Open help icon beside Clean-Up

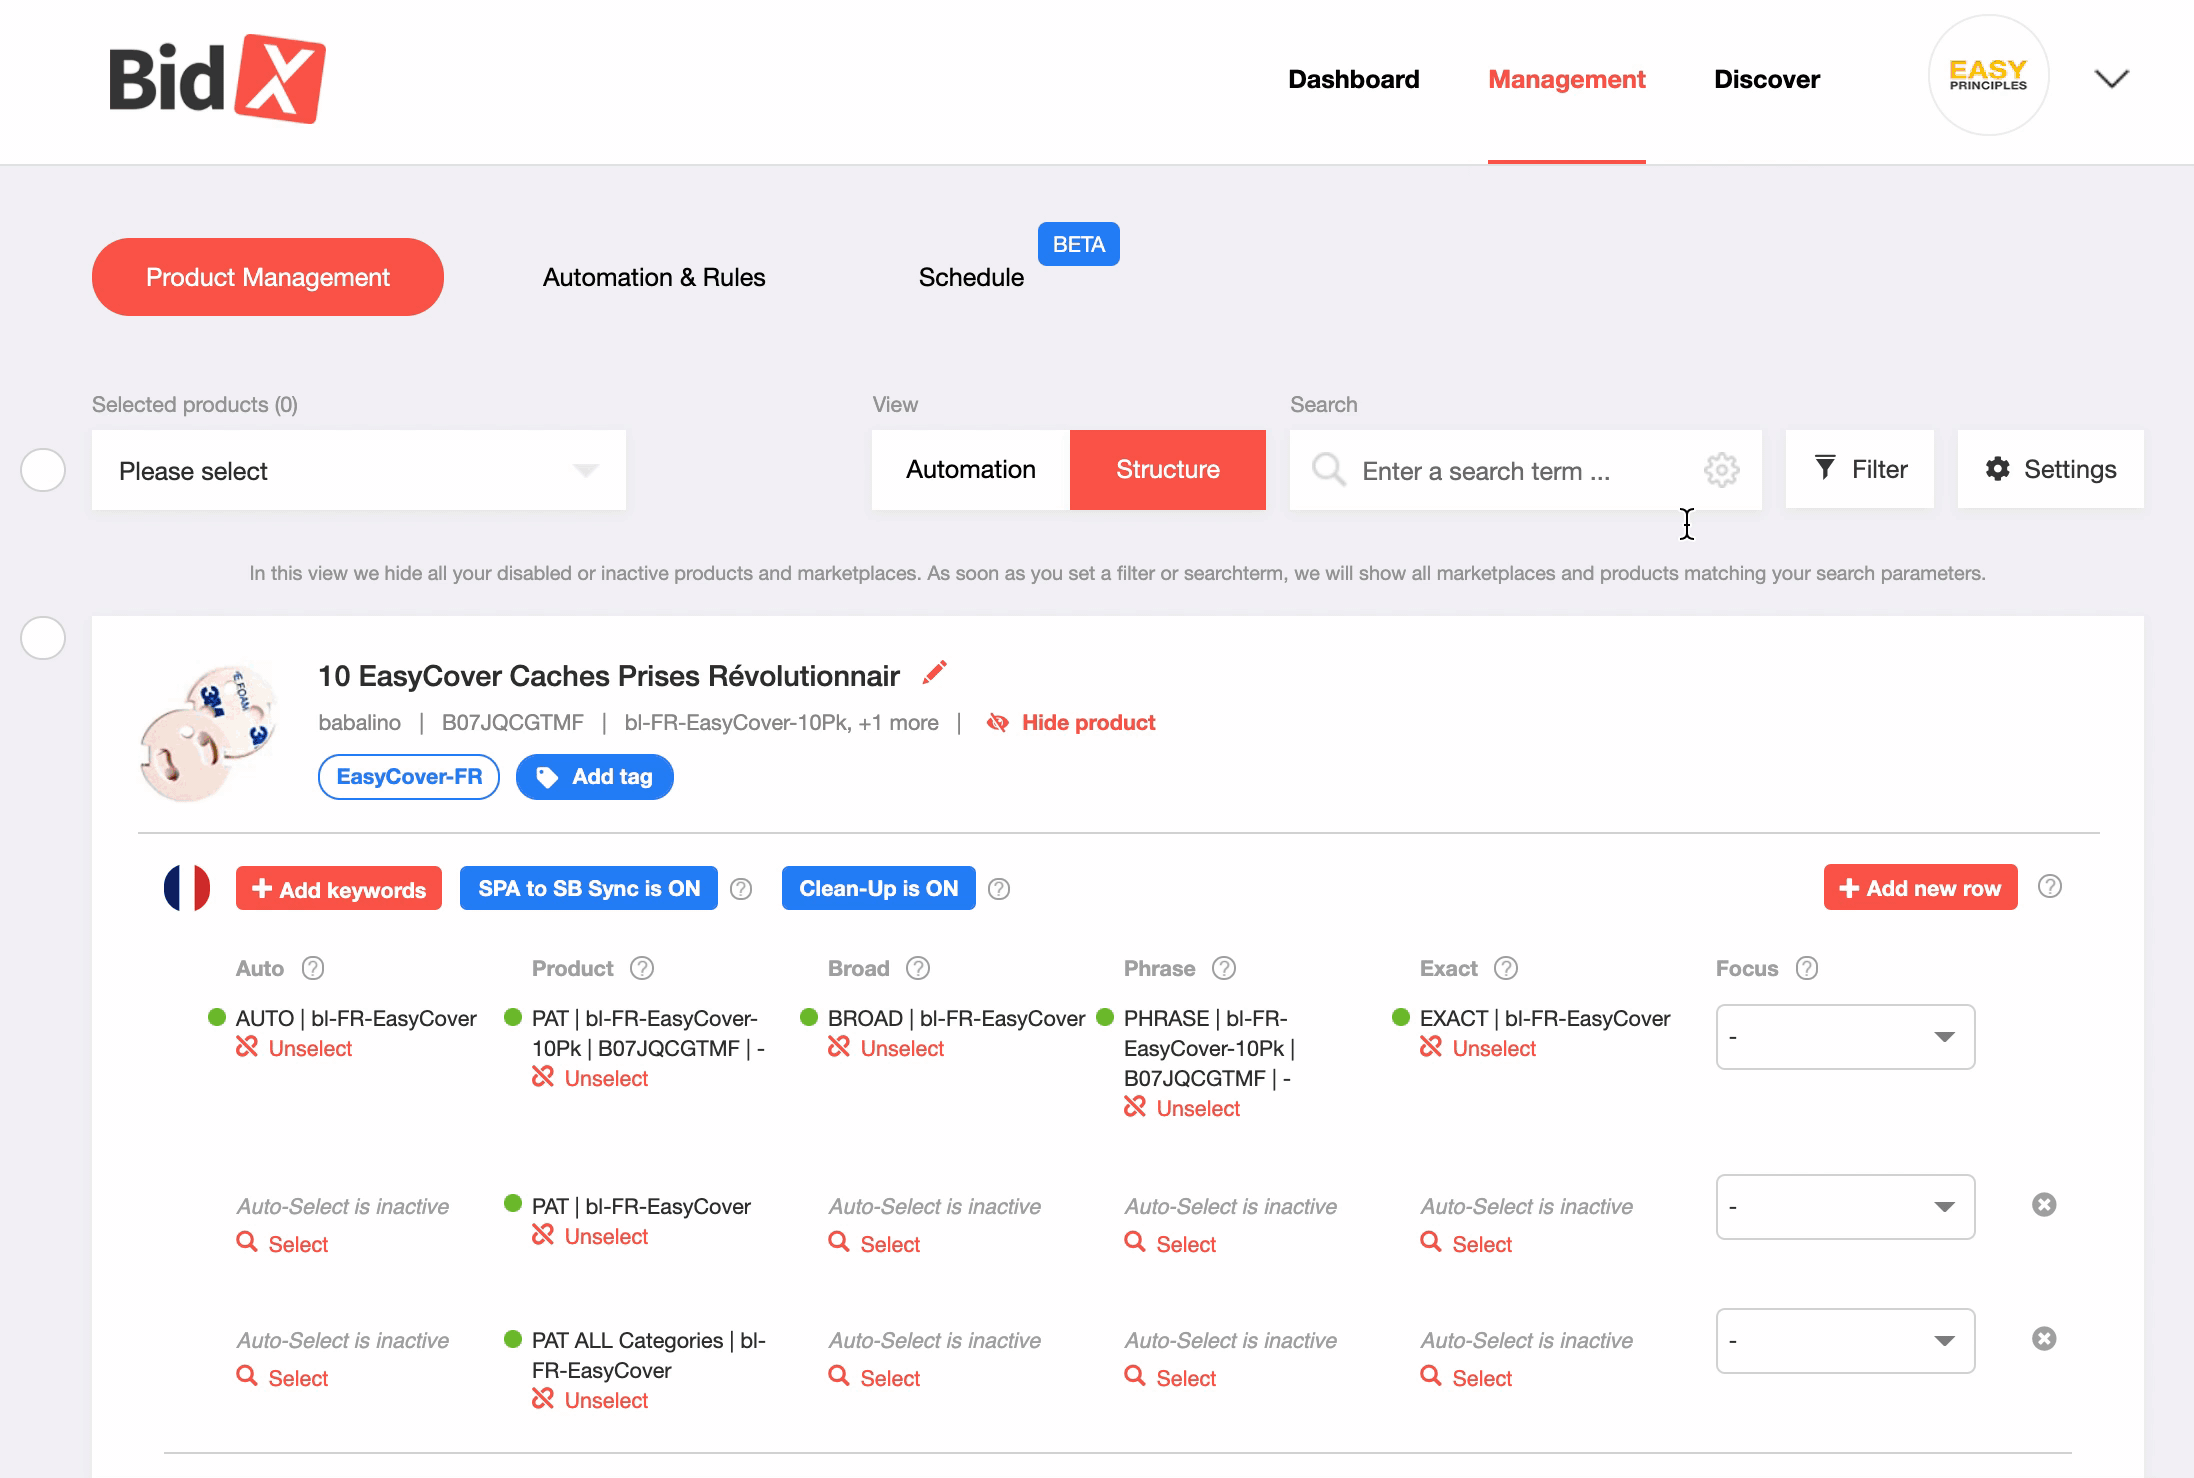coord(999,889)
